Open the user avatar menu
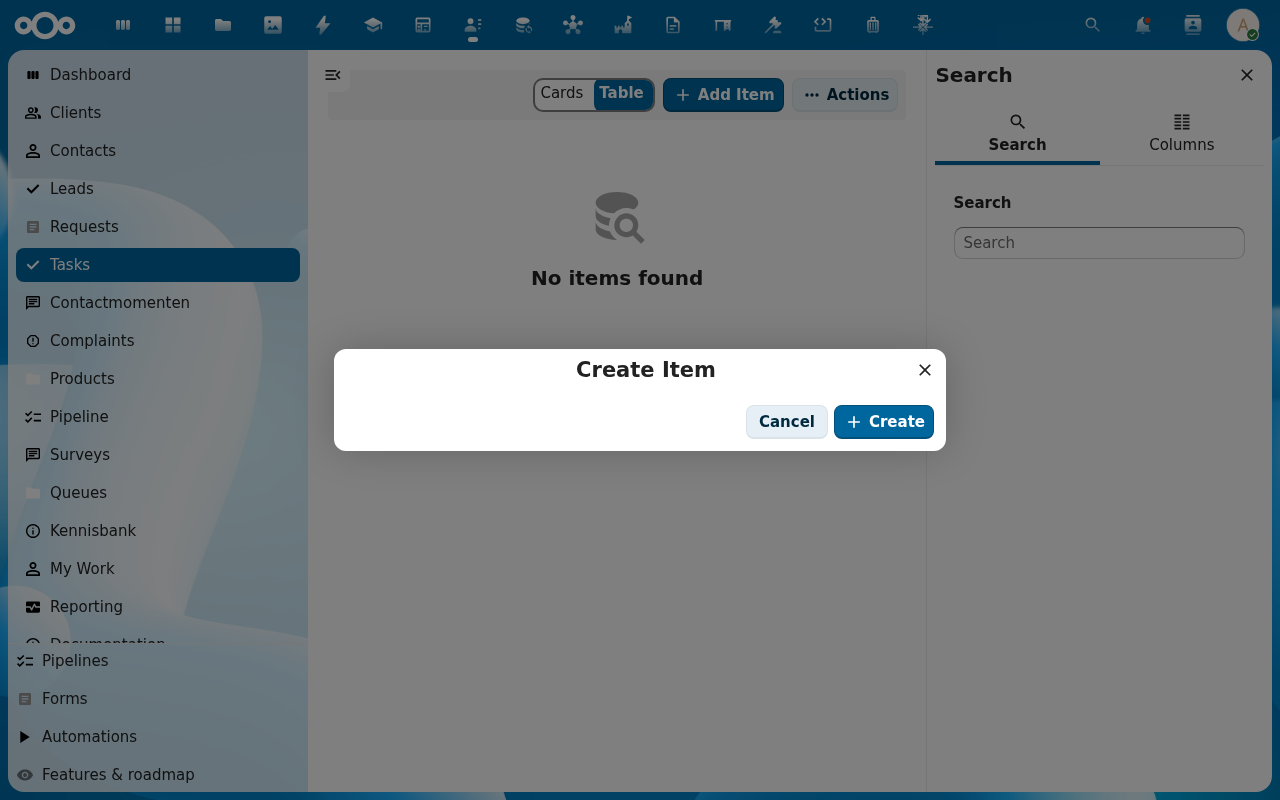The height and width of the screenshot is (800, 1280). tap(1243, 25)
